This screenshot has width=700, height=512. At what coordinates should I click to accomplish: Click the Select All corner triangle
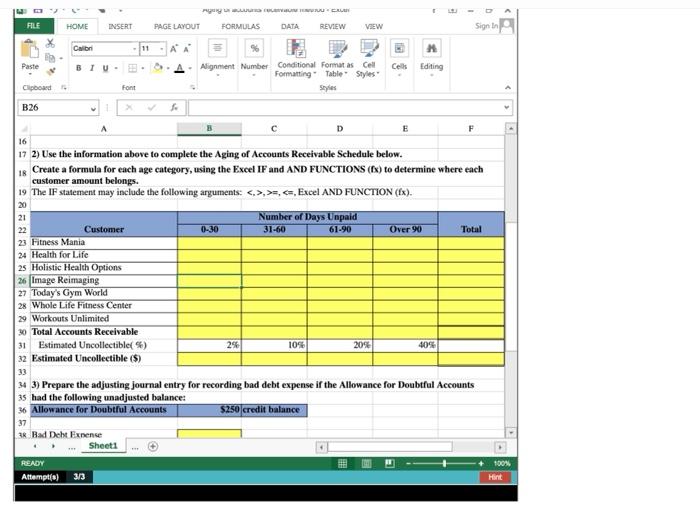(24, 129)
